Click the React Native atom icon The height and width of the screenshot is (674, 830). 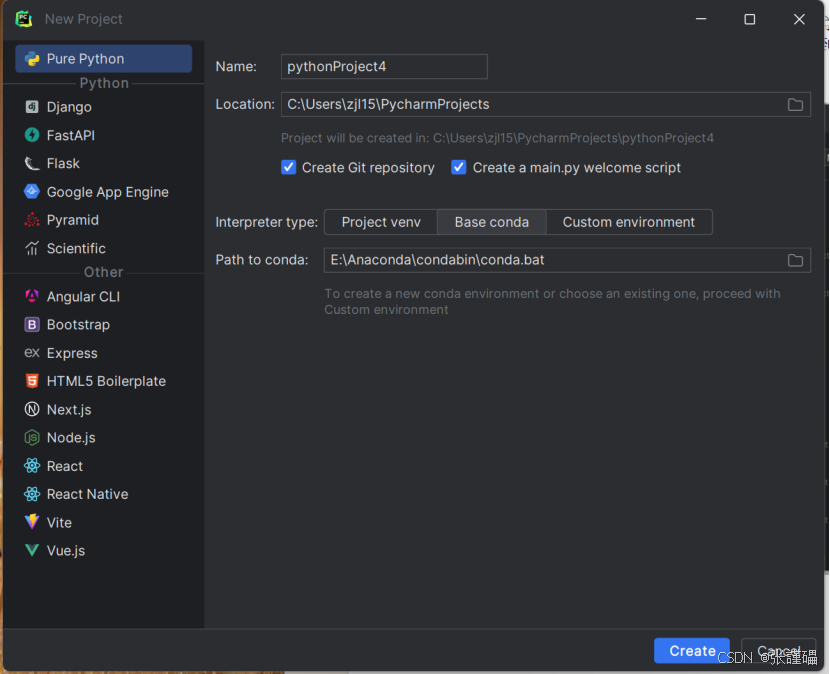click(x=32, y=494)
